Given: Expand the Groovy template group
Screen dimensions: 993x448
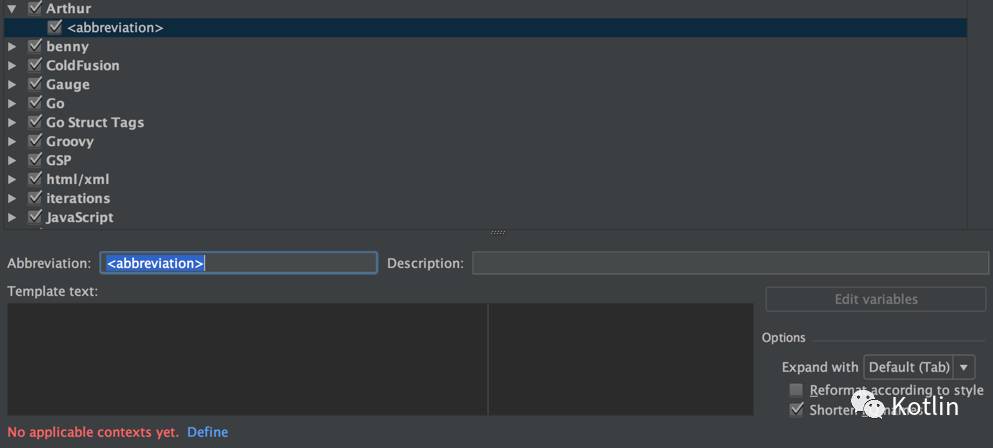Looking at the screenshot, I should pos(11,142).
